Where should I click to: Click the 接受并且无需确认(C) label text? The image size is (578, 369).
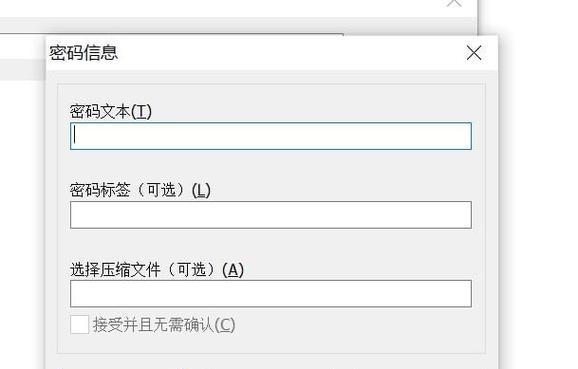point(164,325)
